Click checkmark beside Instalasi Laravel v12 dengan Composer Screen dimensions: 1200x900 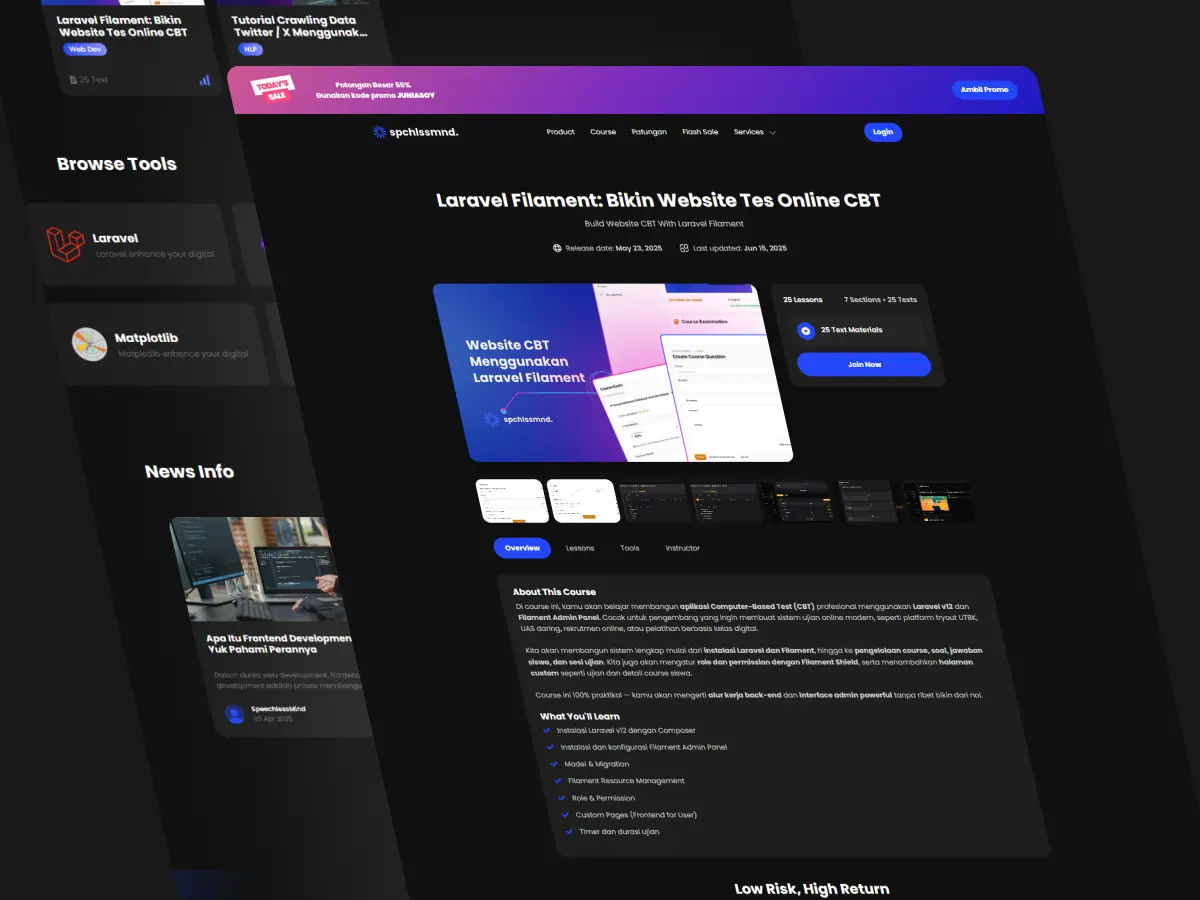(546, 730)
